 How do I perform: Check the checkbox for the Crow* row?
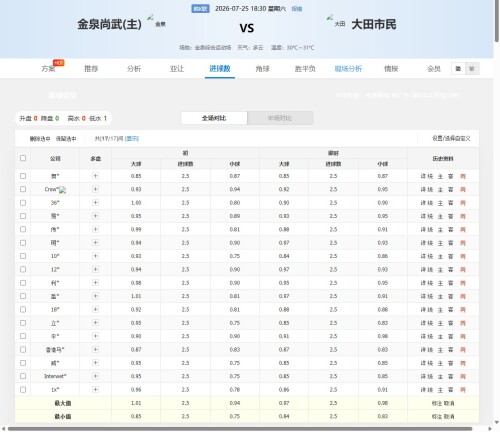(x=23, y=189)
